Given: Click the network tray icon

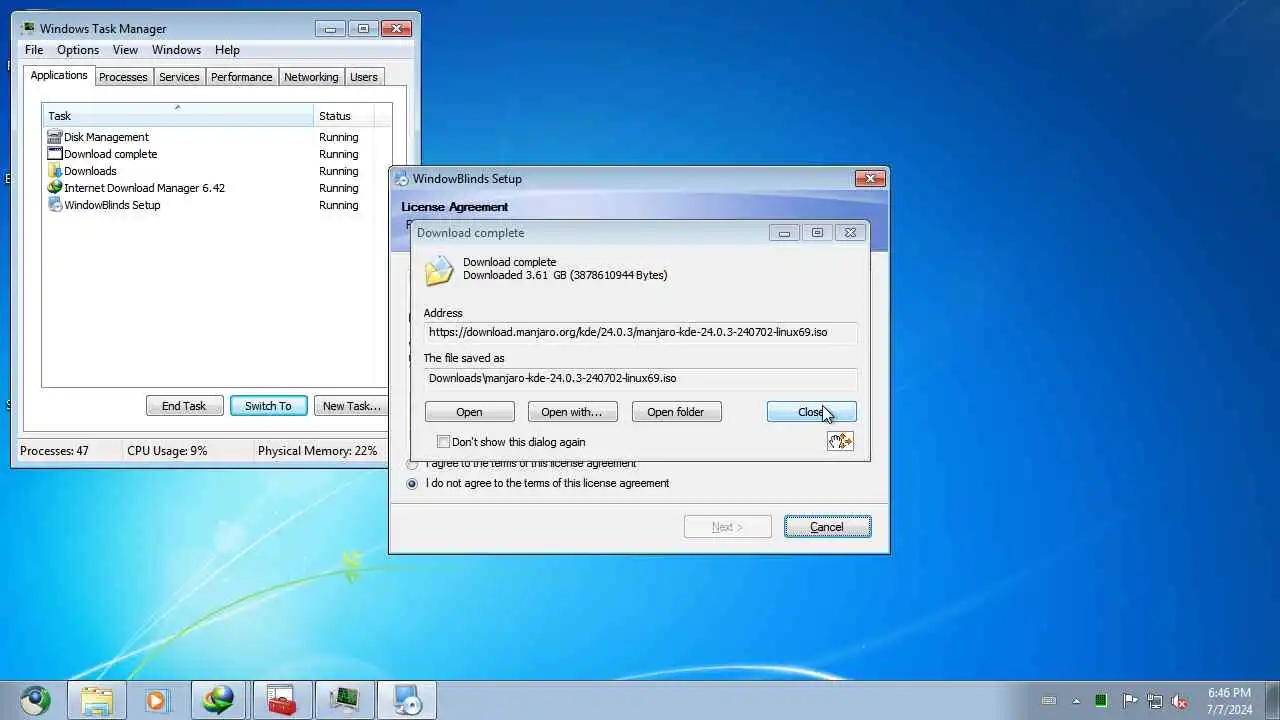Looking at the screenshot, I should click(x=1155, y=701).
